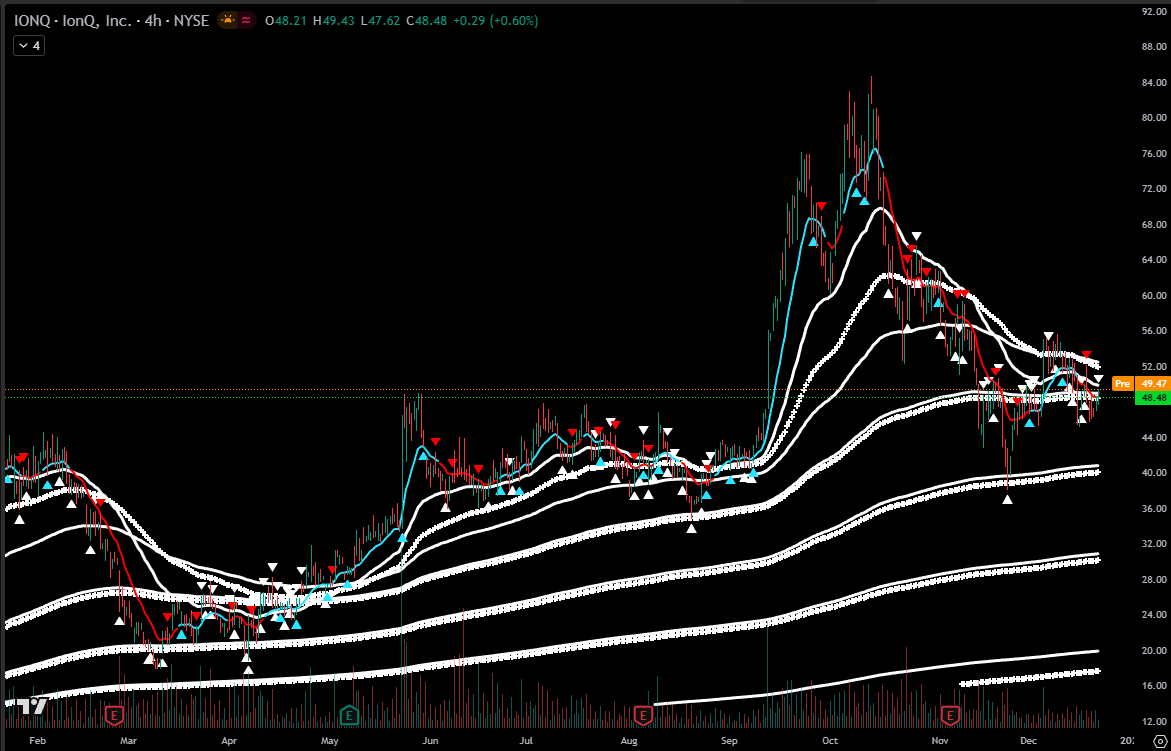This screenshot has width=1171, height=751.
Task: Click the red earnings E marker in November
Action: (x=951, y=716)
